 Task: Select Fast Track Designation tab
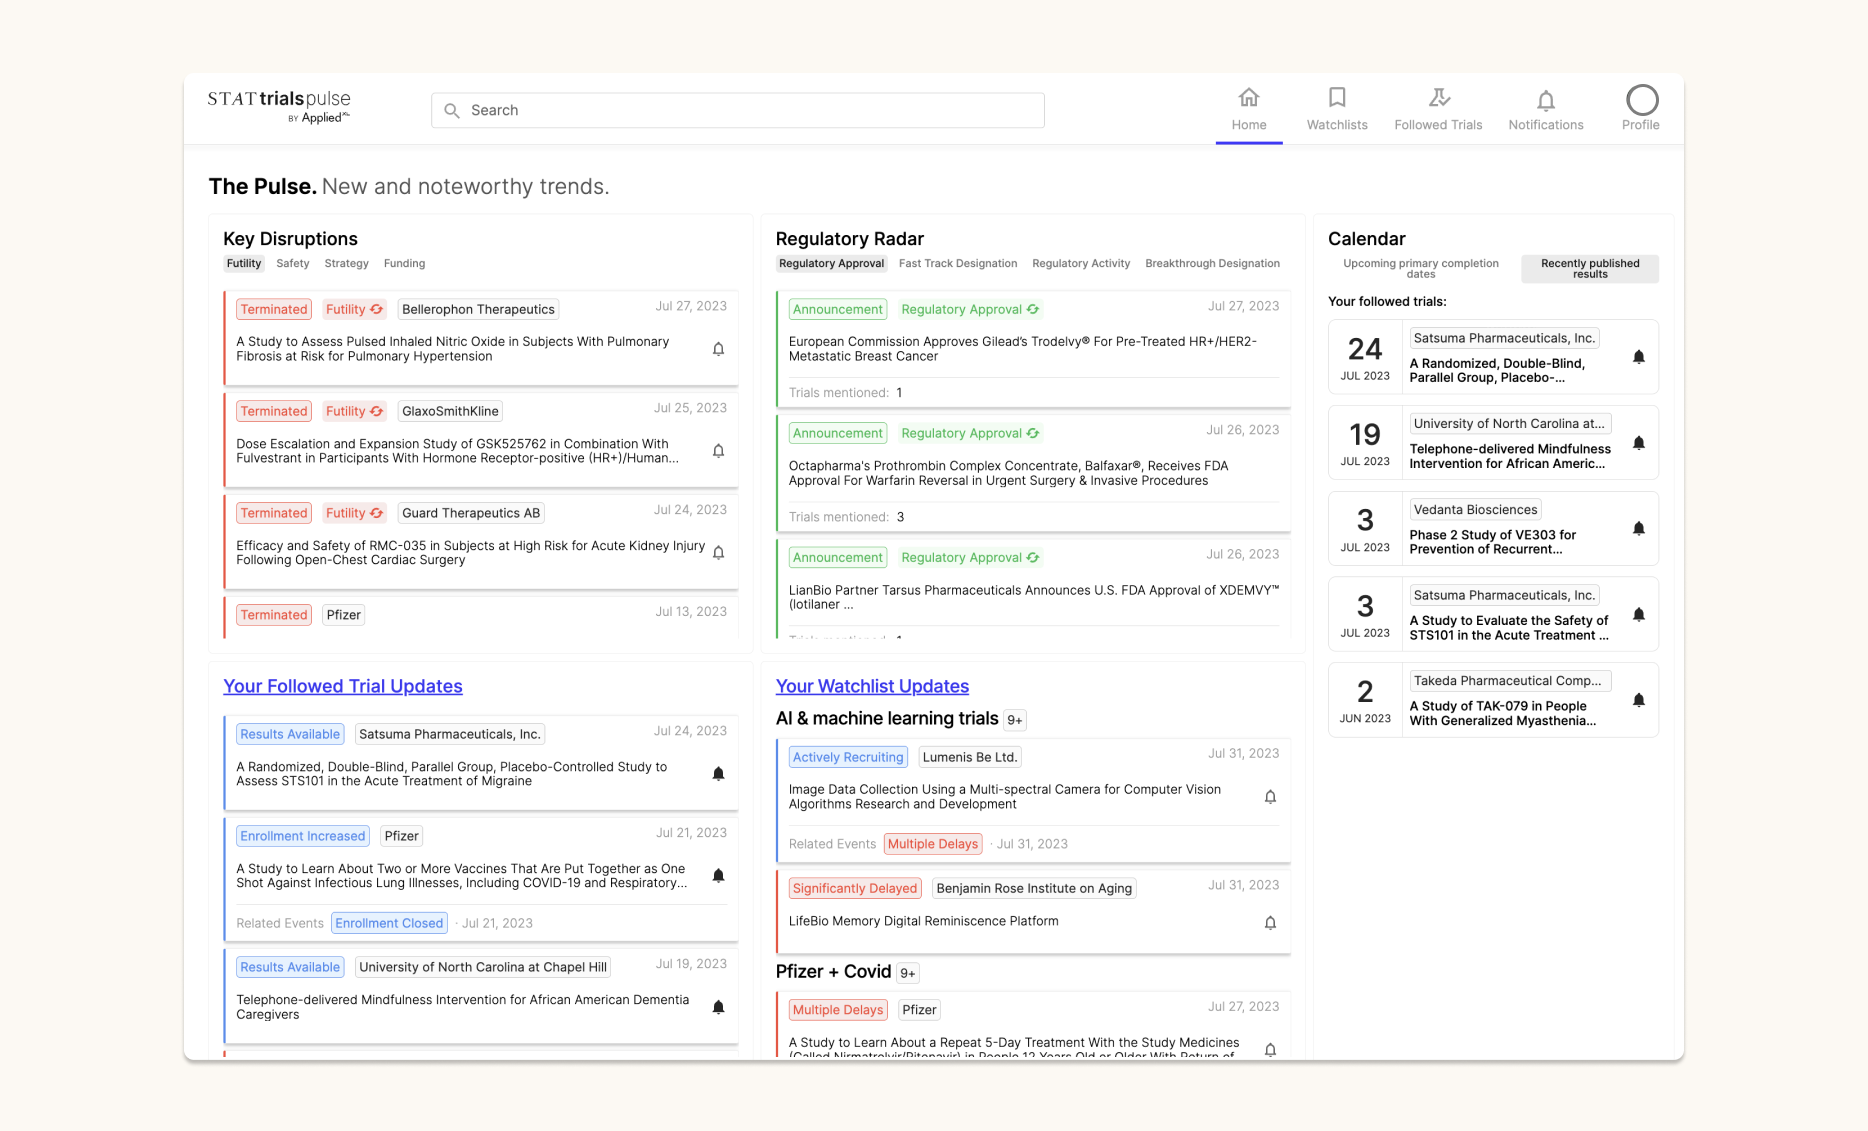pyautogui.click(x=957, y=264)
